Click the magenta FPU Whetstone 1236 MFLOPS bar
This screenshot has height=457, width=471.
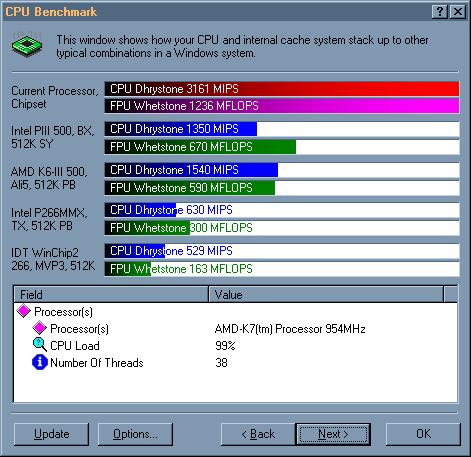point(282,106)
